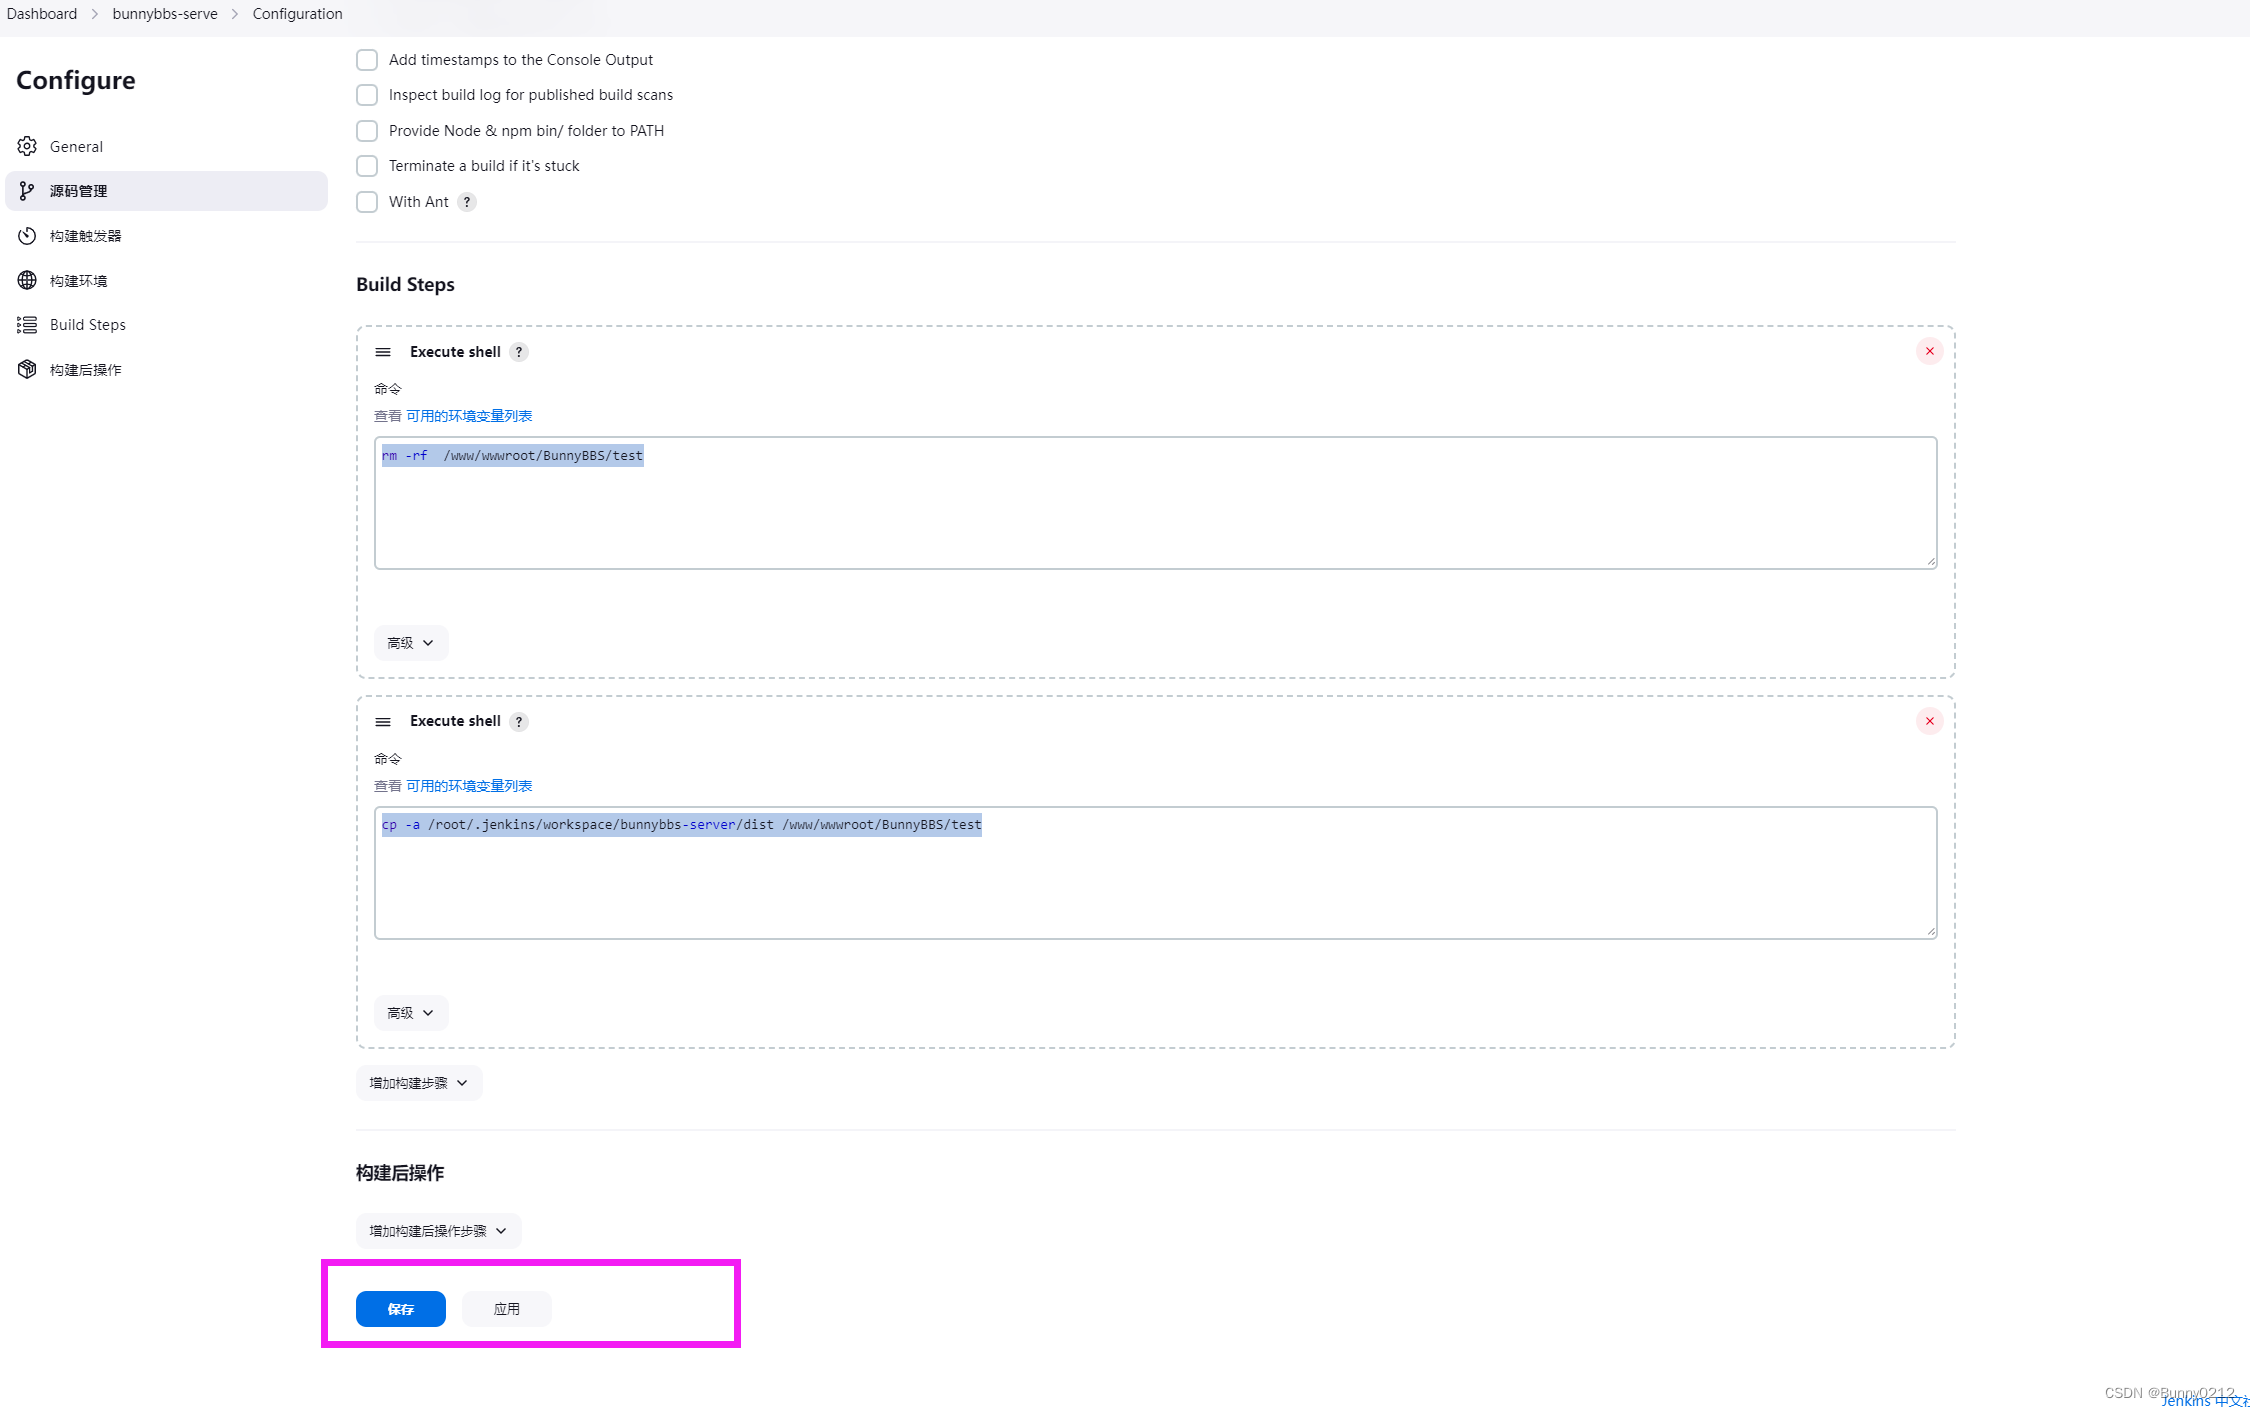Click the Jenkins 中文 footer link

click(x=2205, y=1402)
